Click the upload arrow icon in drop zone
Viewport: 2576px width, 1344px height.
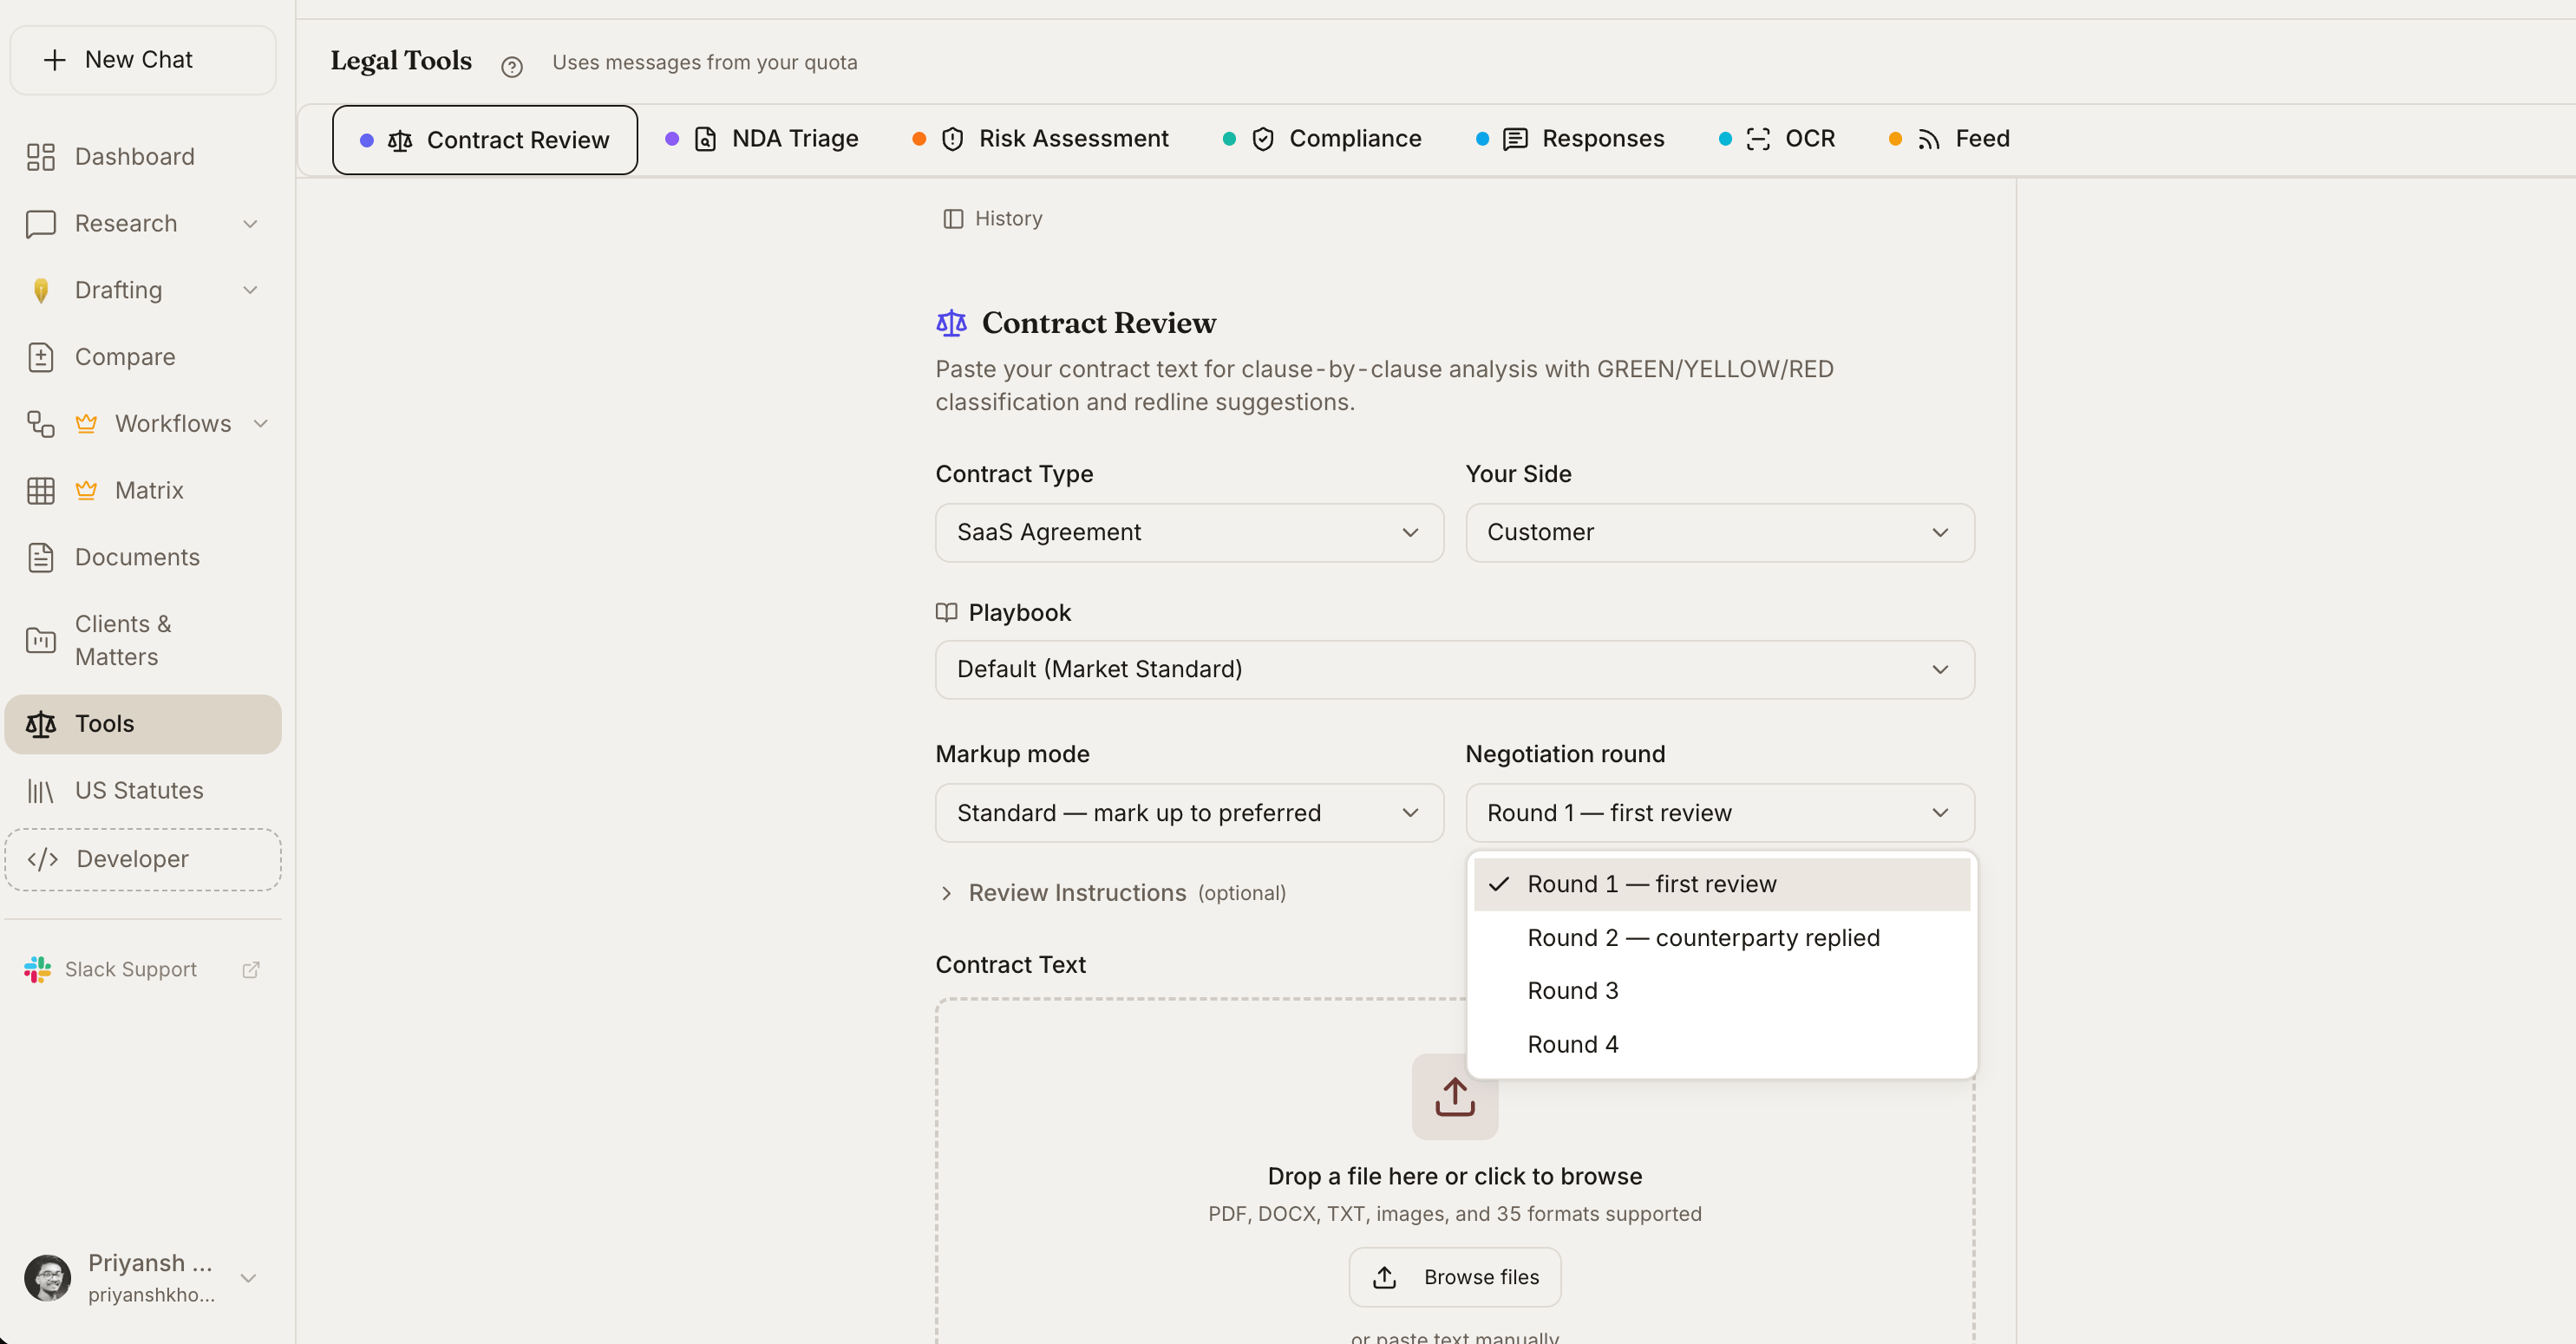[1455, 1096]
